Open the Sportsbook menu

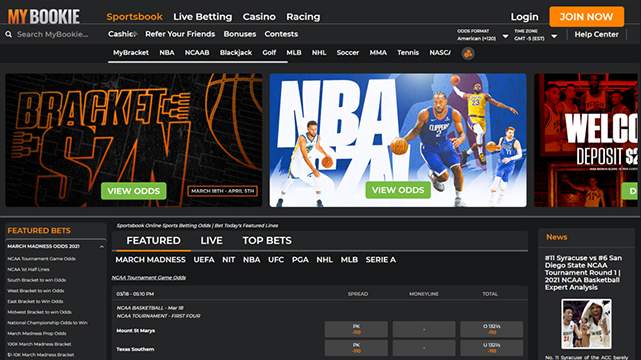click(x=134, y=17)
